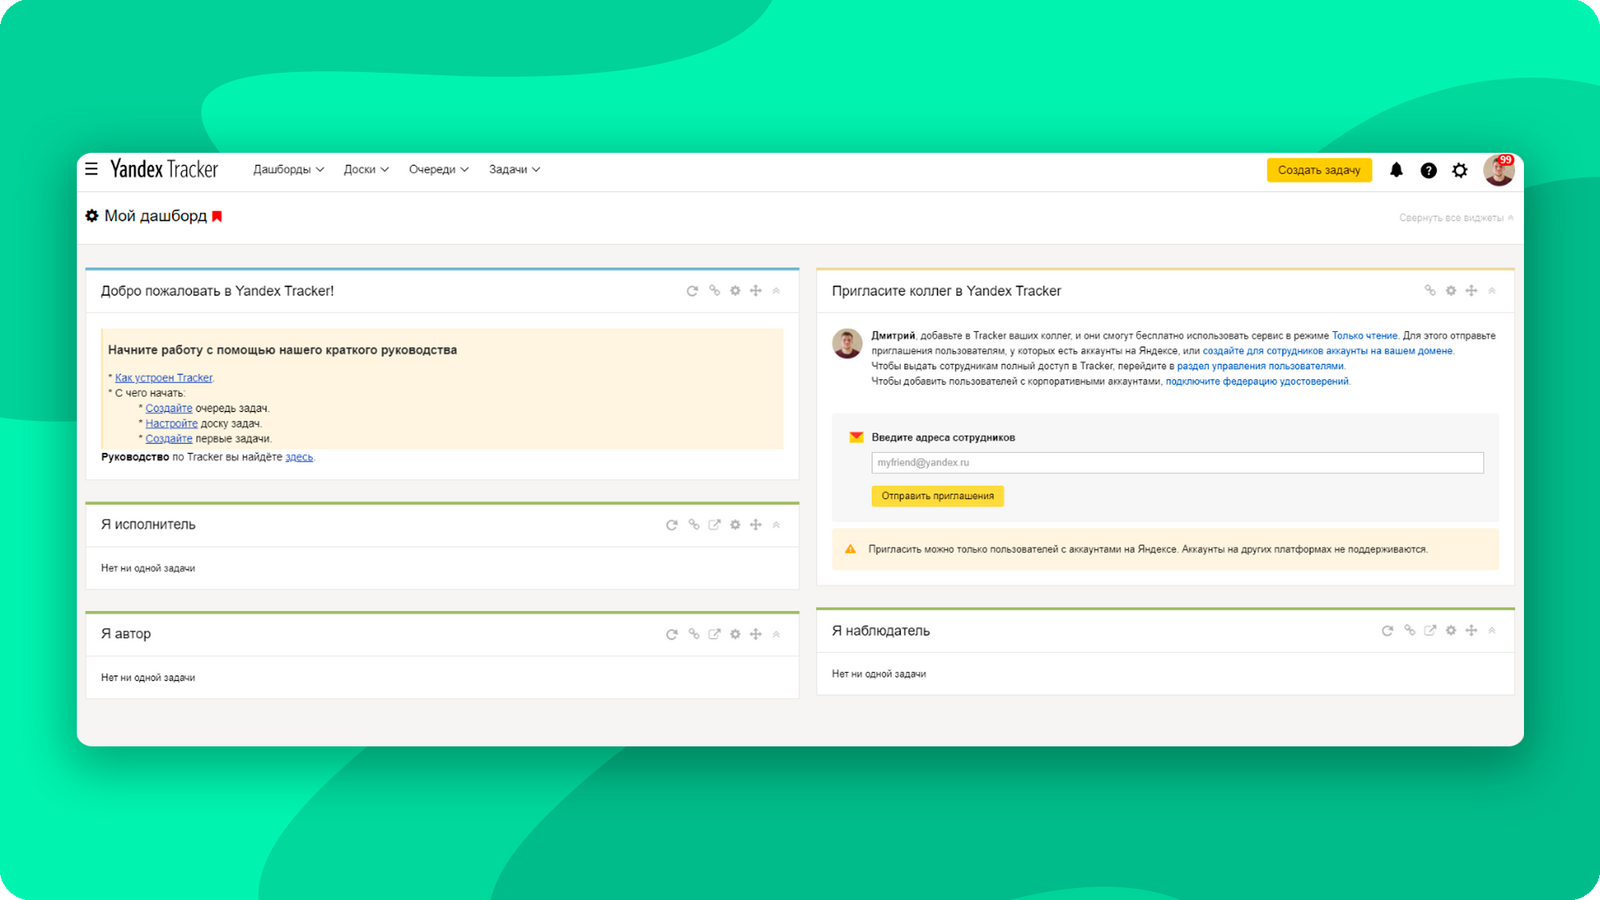Open the здесь guide link
The height and width of the screenshot is (900, 1600).
click(299, 457)
